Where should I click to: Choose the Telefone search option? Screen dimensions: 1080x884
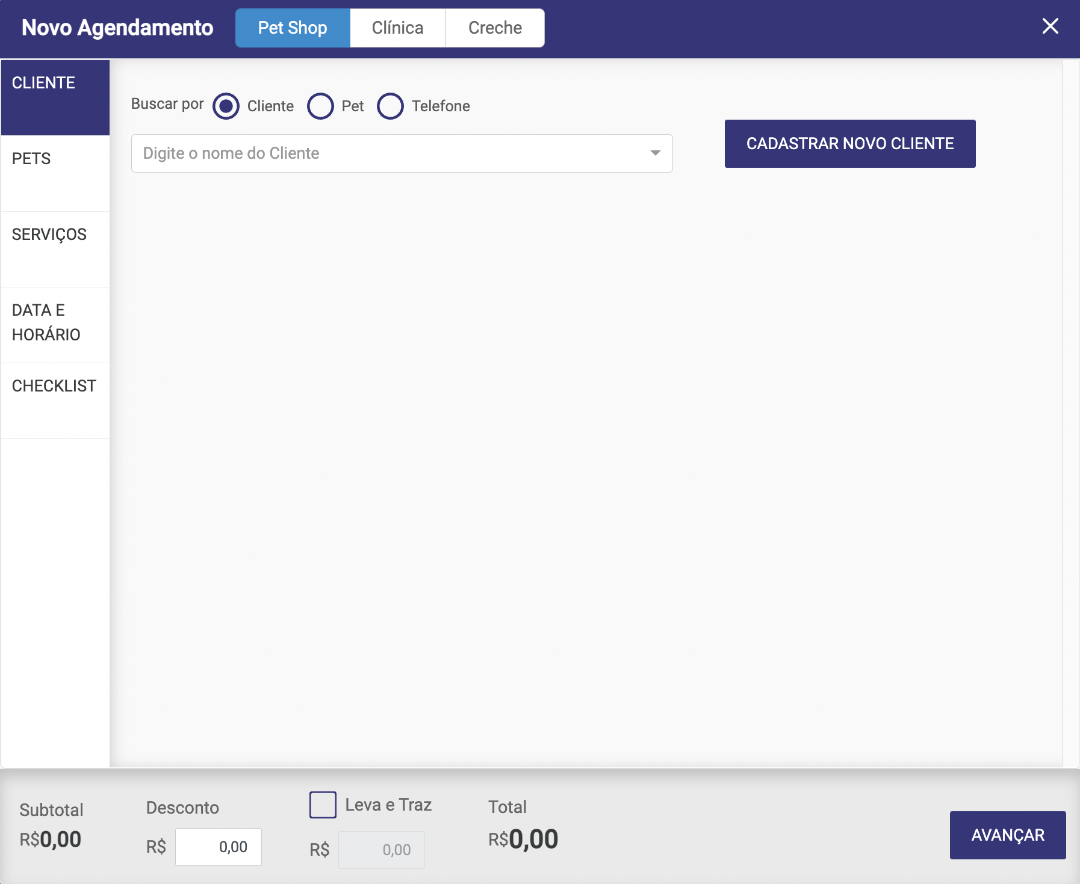coord(390,106)
